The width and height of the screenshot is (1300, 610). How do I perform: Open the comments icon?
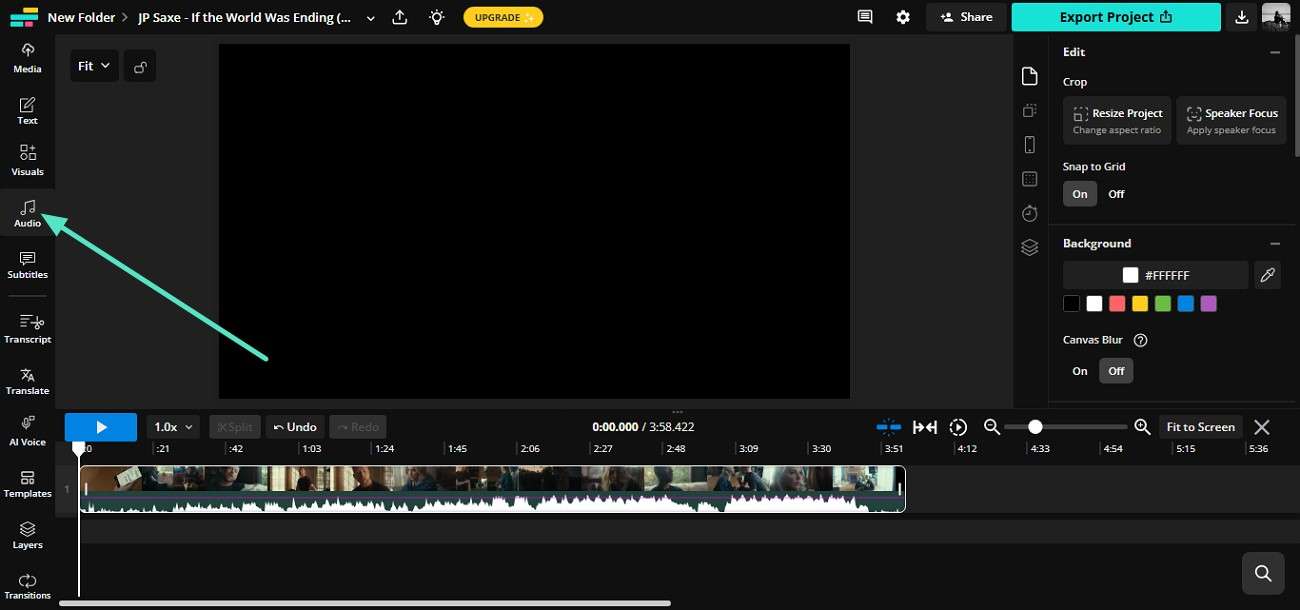coord(865,17)
